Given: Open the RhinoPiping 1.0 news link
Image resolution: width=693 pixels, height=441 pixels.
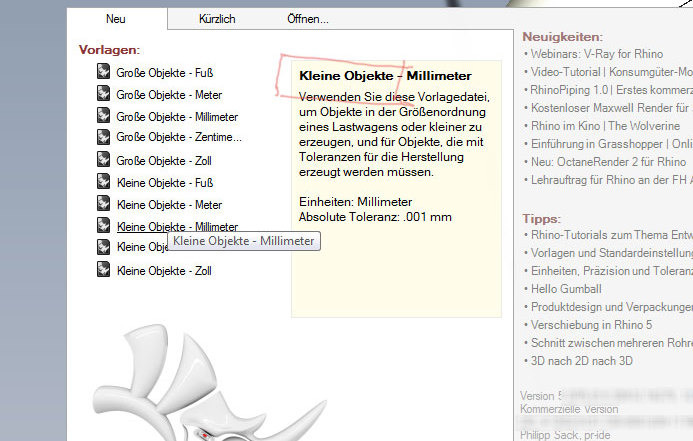Looking at the screenshot, I should pyautogui.click(x=611, y=90).
